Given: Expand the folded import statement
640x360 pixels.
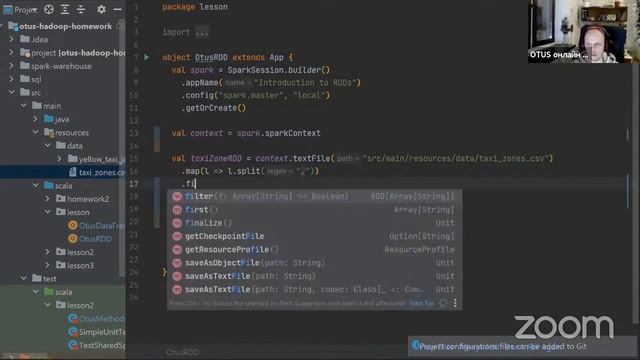Looking at the screenshot, I should pos(202,32).
